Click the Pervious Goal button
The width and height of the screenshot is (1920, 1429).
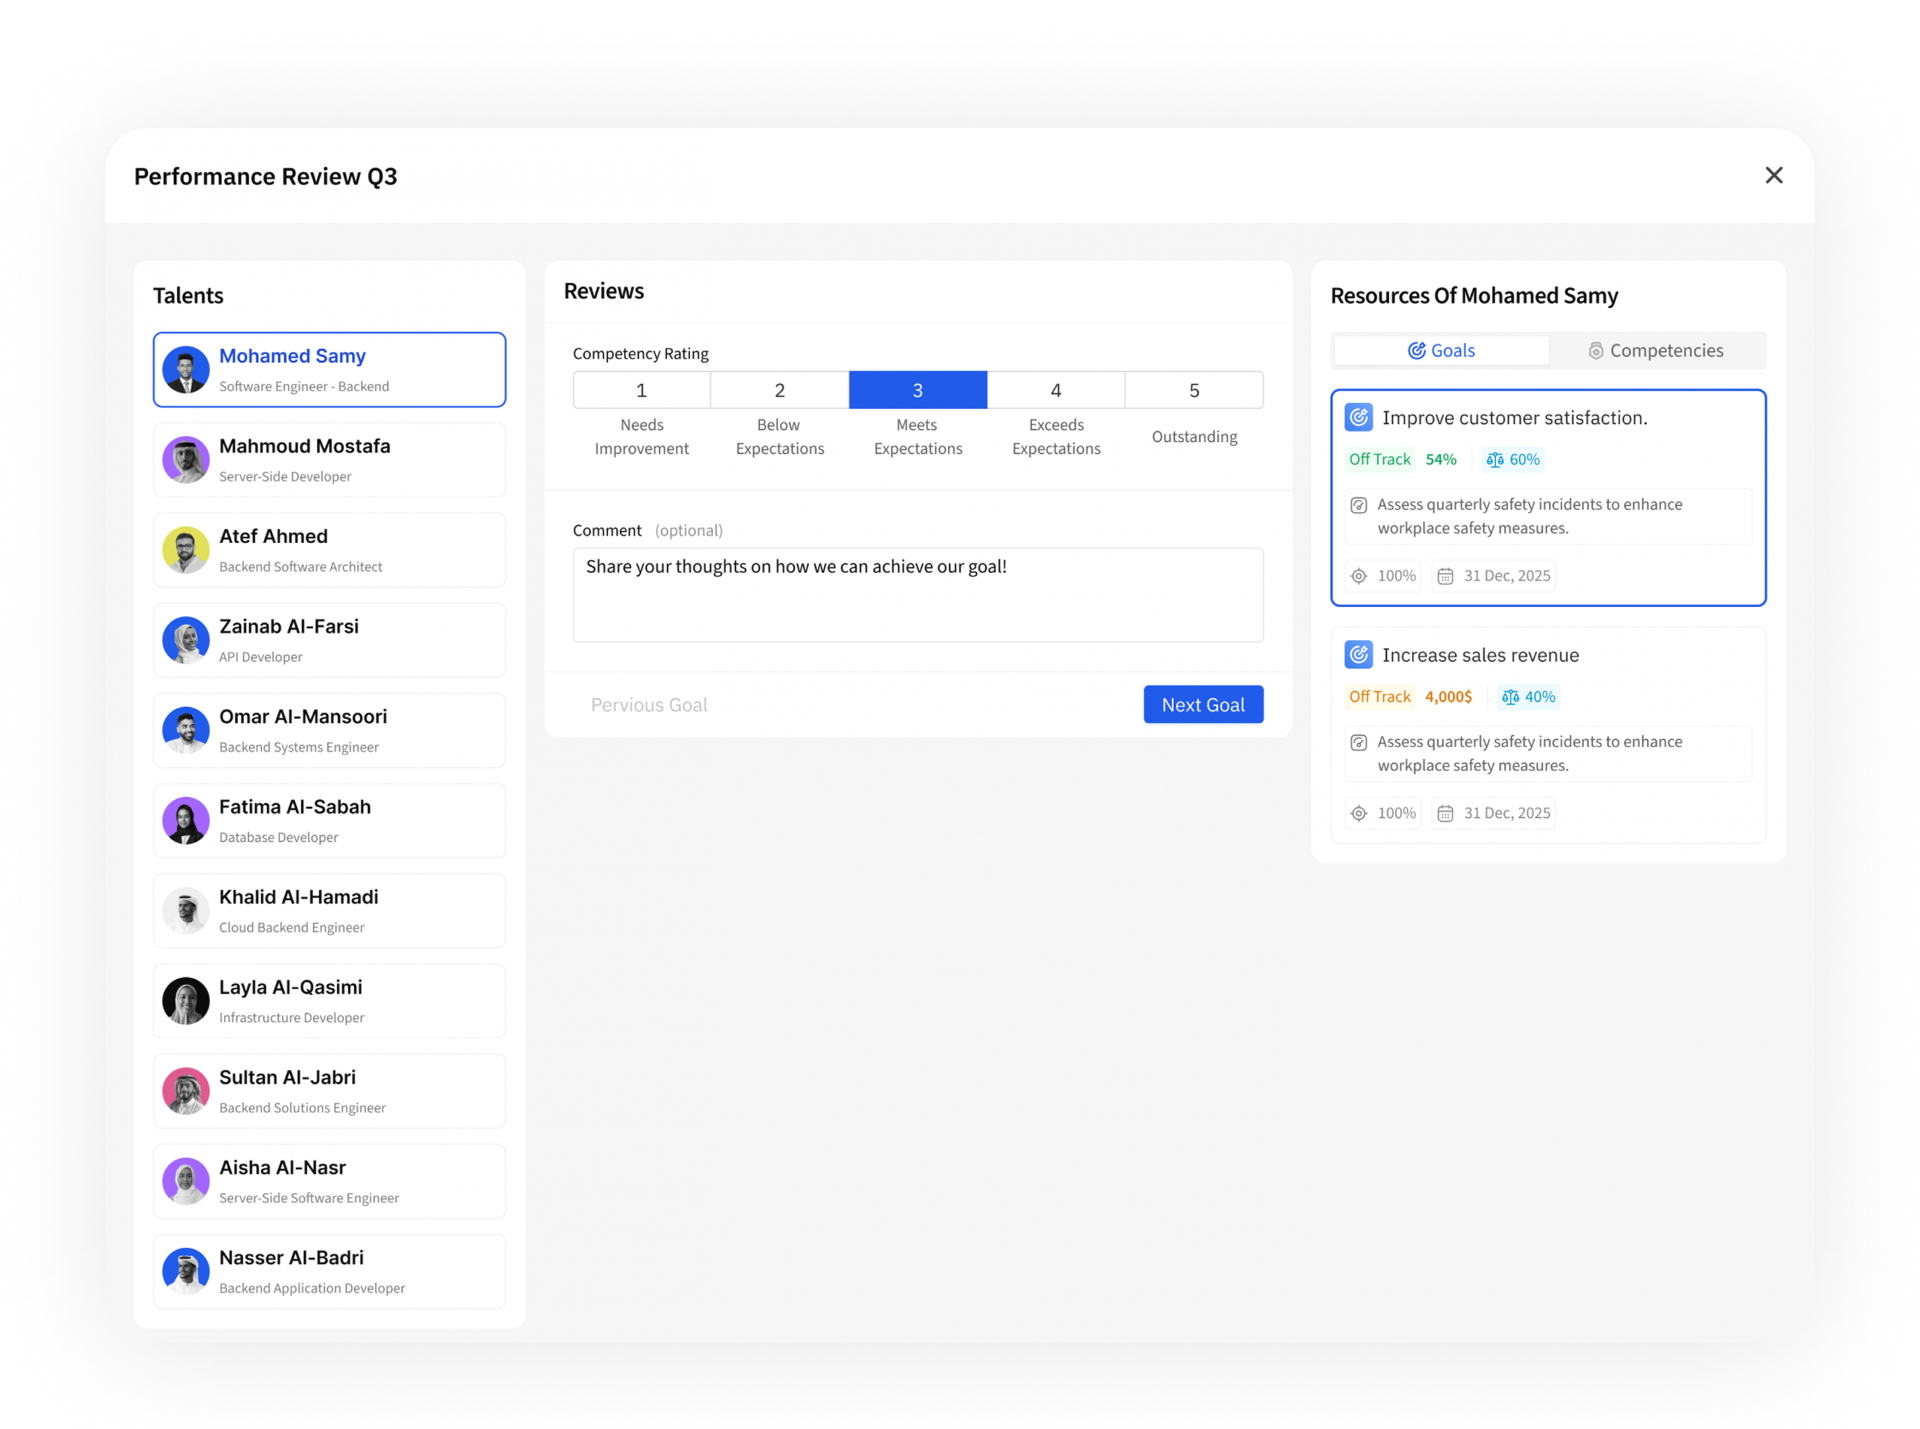pos(649,705)
